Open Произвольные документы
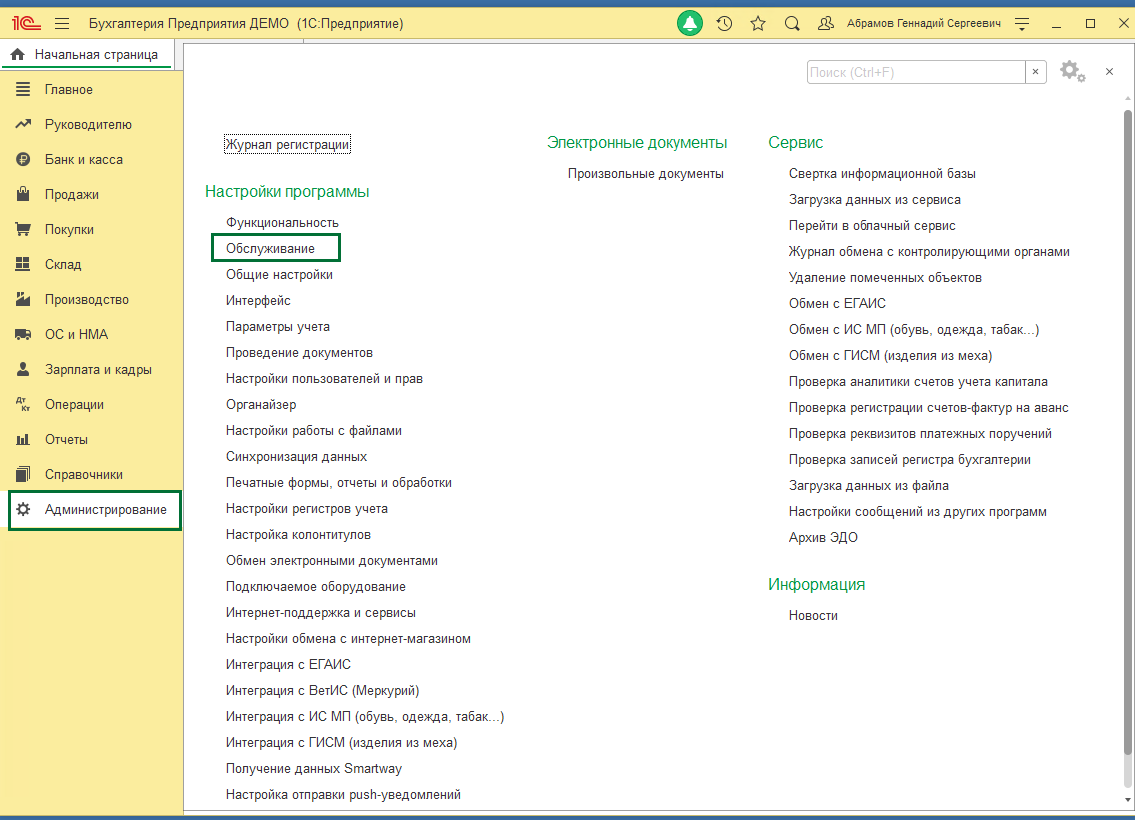Image resolution: width=1135 pixels, height=820 pixels. [646, 174]
